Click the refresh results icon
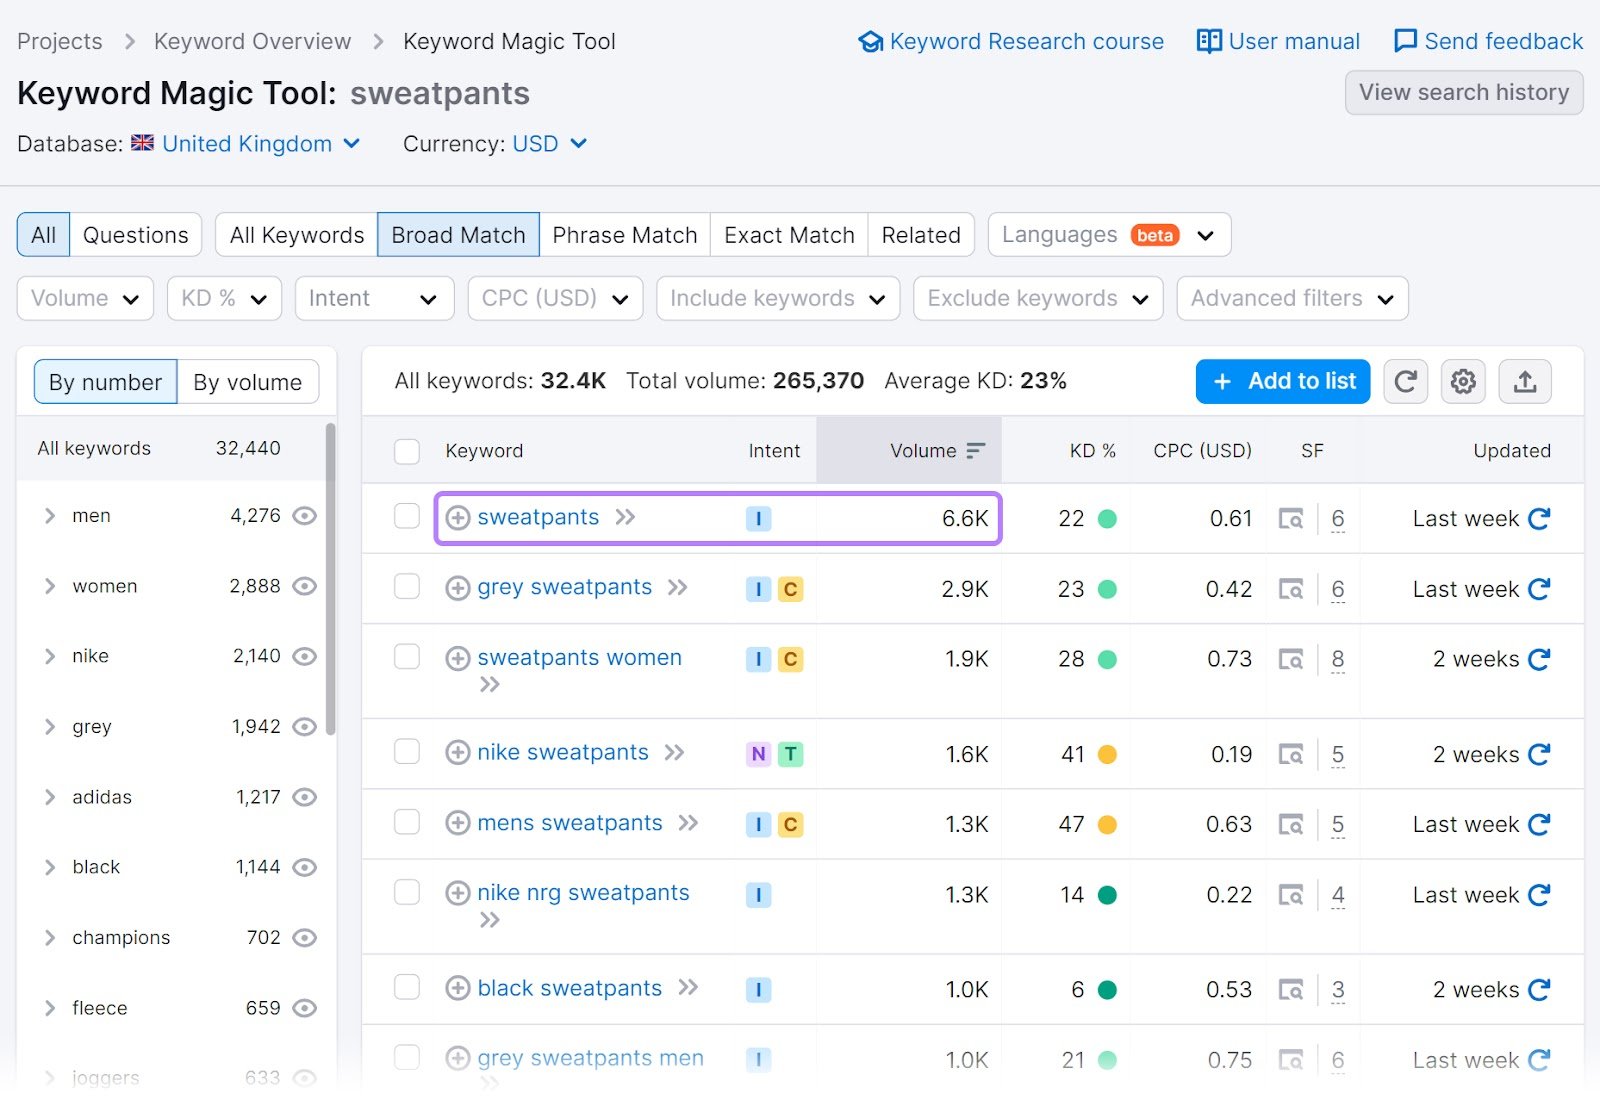The width and height of the screenshot is (1600, 1106). pyautogui.click(x=1405, y=381)
